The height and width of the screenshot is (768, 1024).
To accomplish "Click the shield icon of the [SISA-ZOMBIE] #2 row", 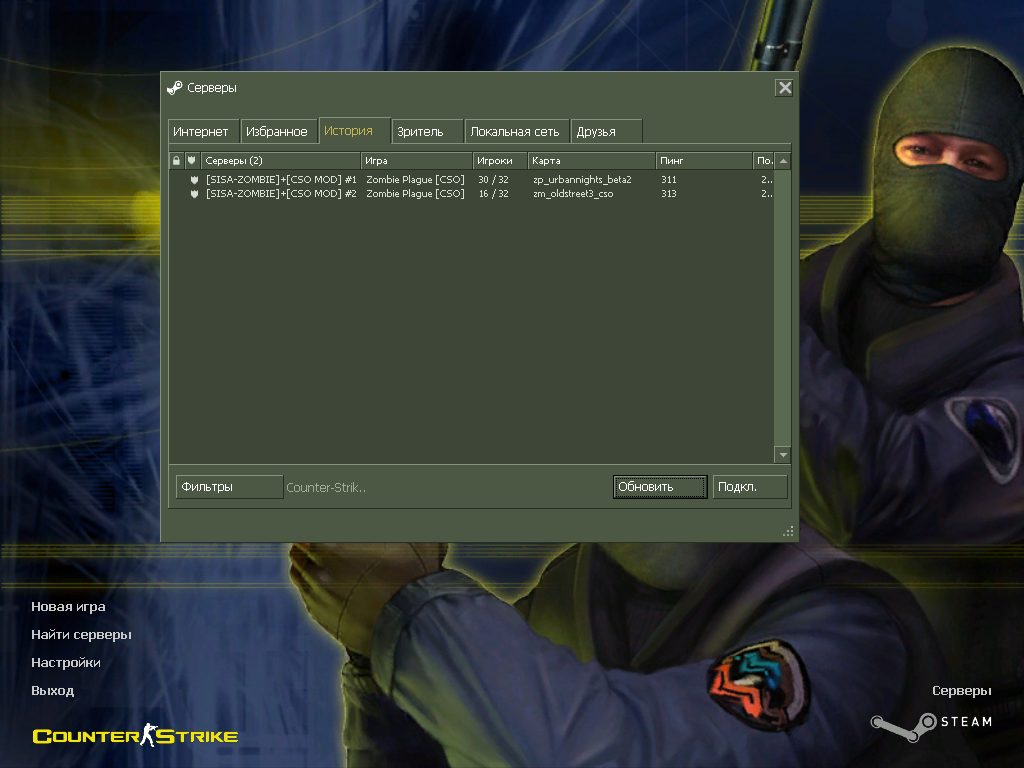I will click(194, 194).
